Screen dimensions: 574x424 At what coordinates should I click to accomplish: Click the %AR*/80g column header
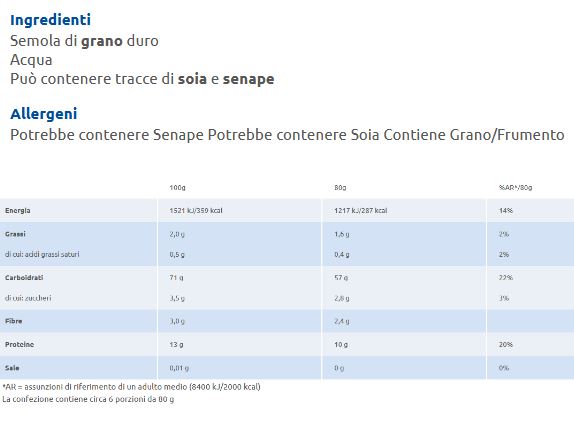point(515,187)
